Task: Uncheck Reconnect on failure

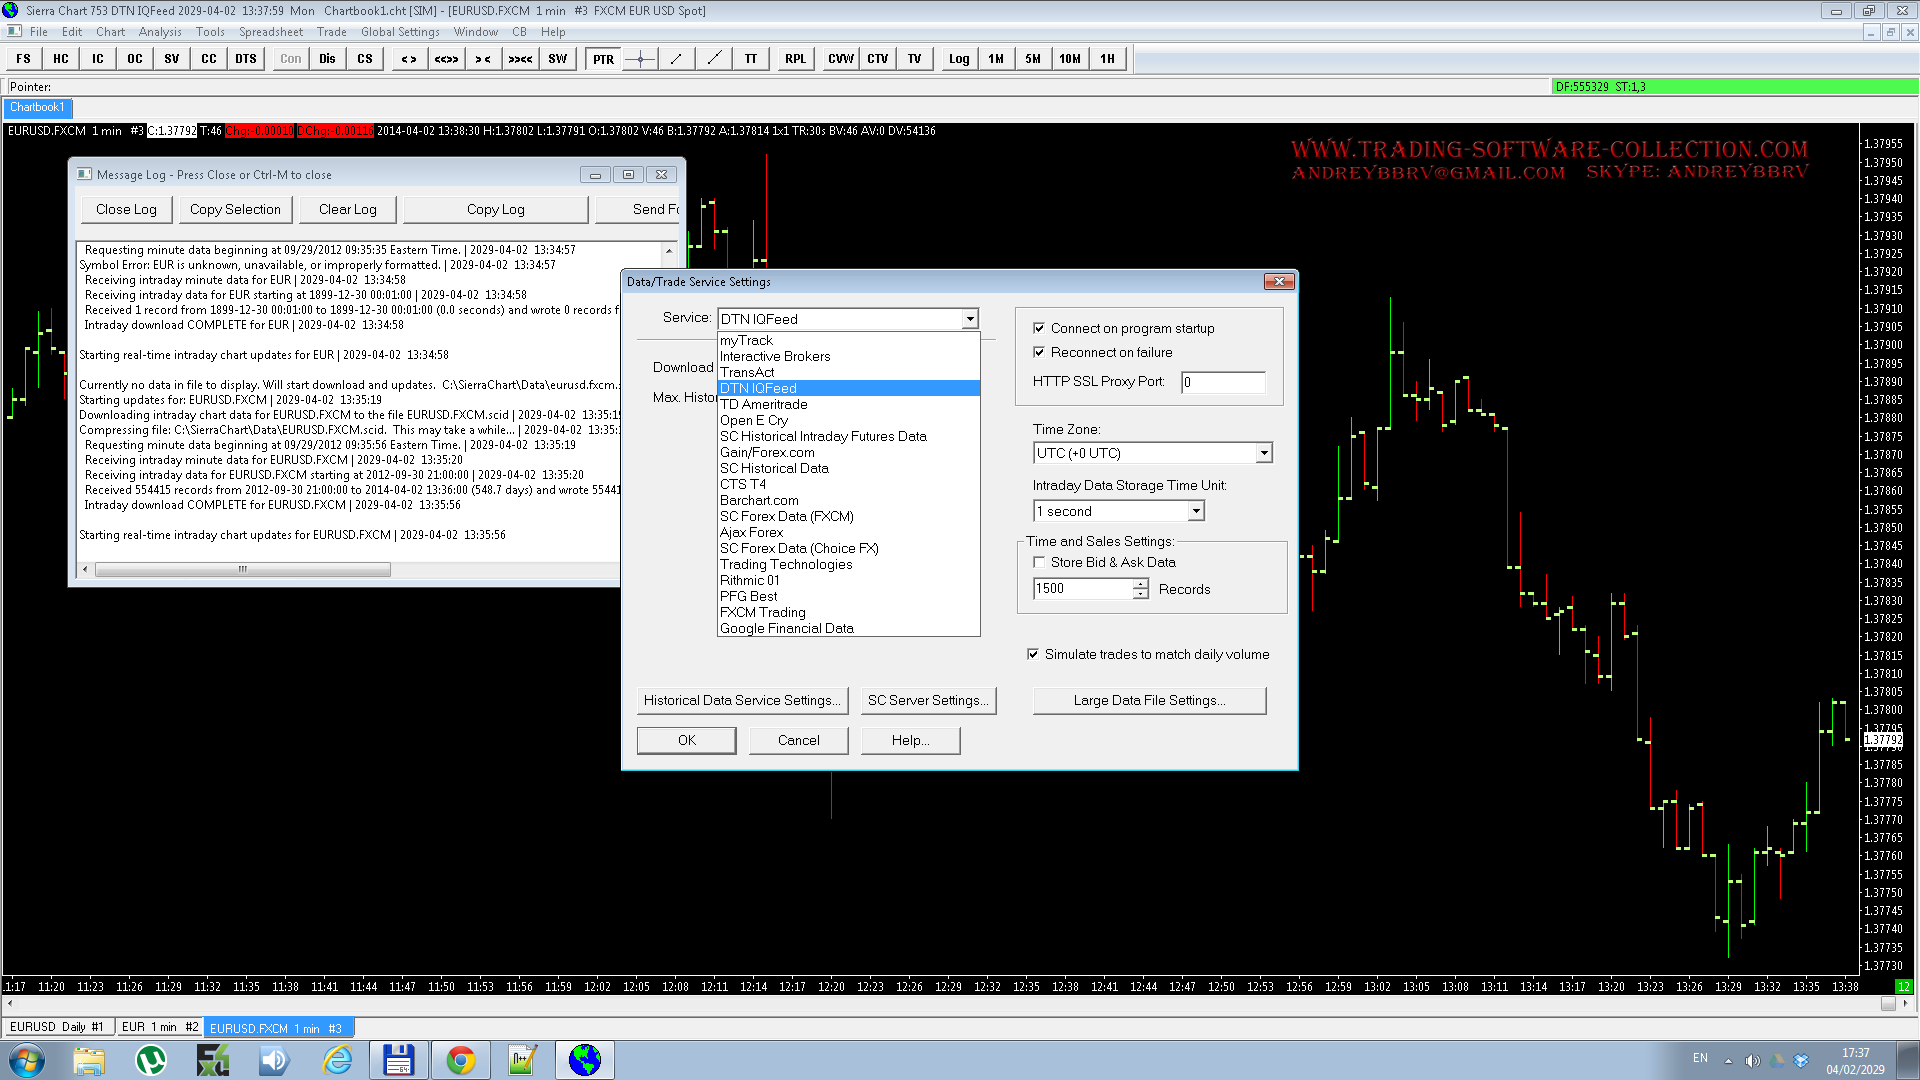Action: pos(1039,352)
